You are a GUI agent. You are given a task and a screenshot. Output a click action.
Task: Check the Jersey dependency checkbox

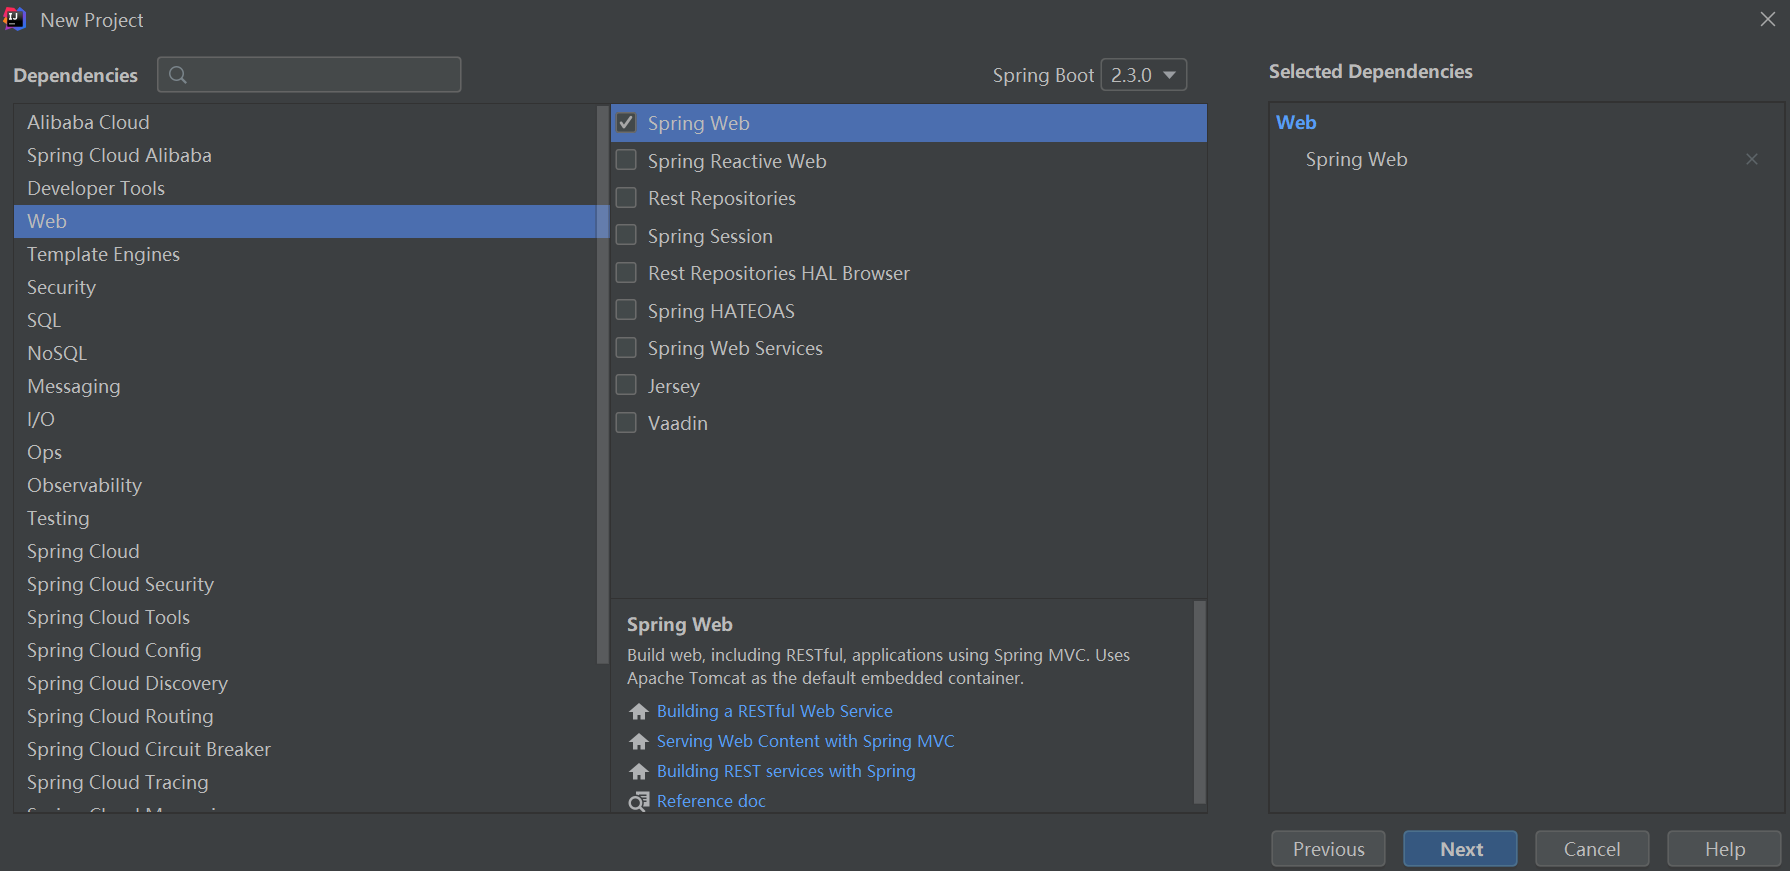click(x=626, y=385)
